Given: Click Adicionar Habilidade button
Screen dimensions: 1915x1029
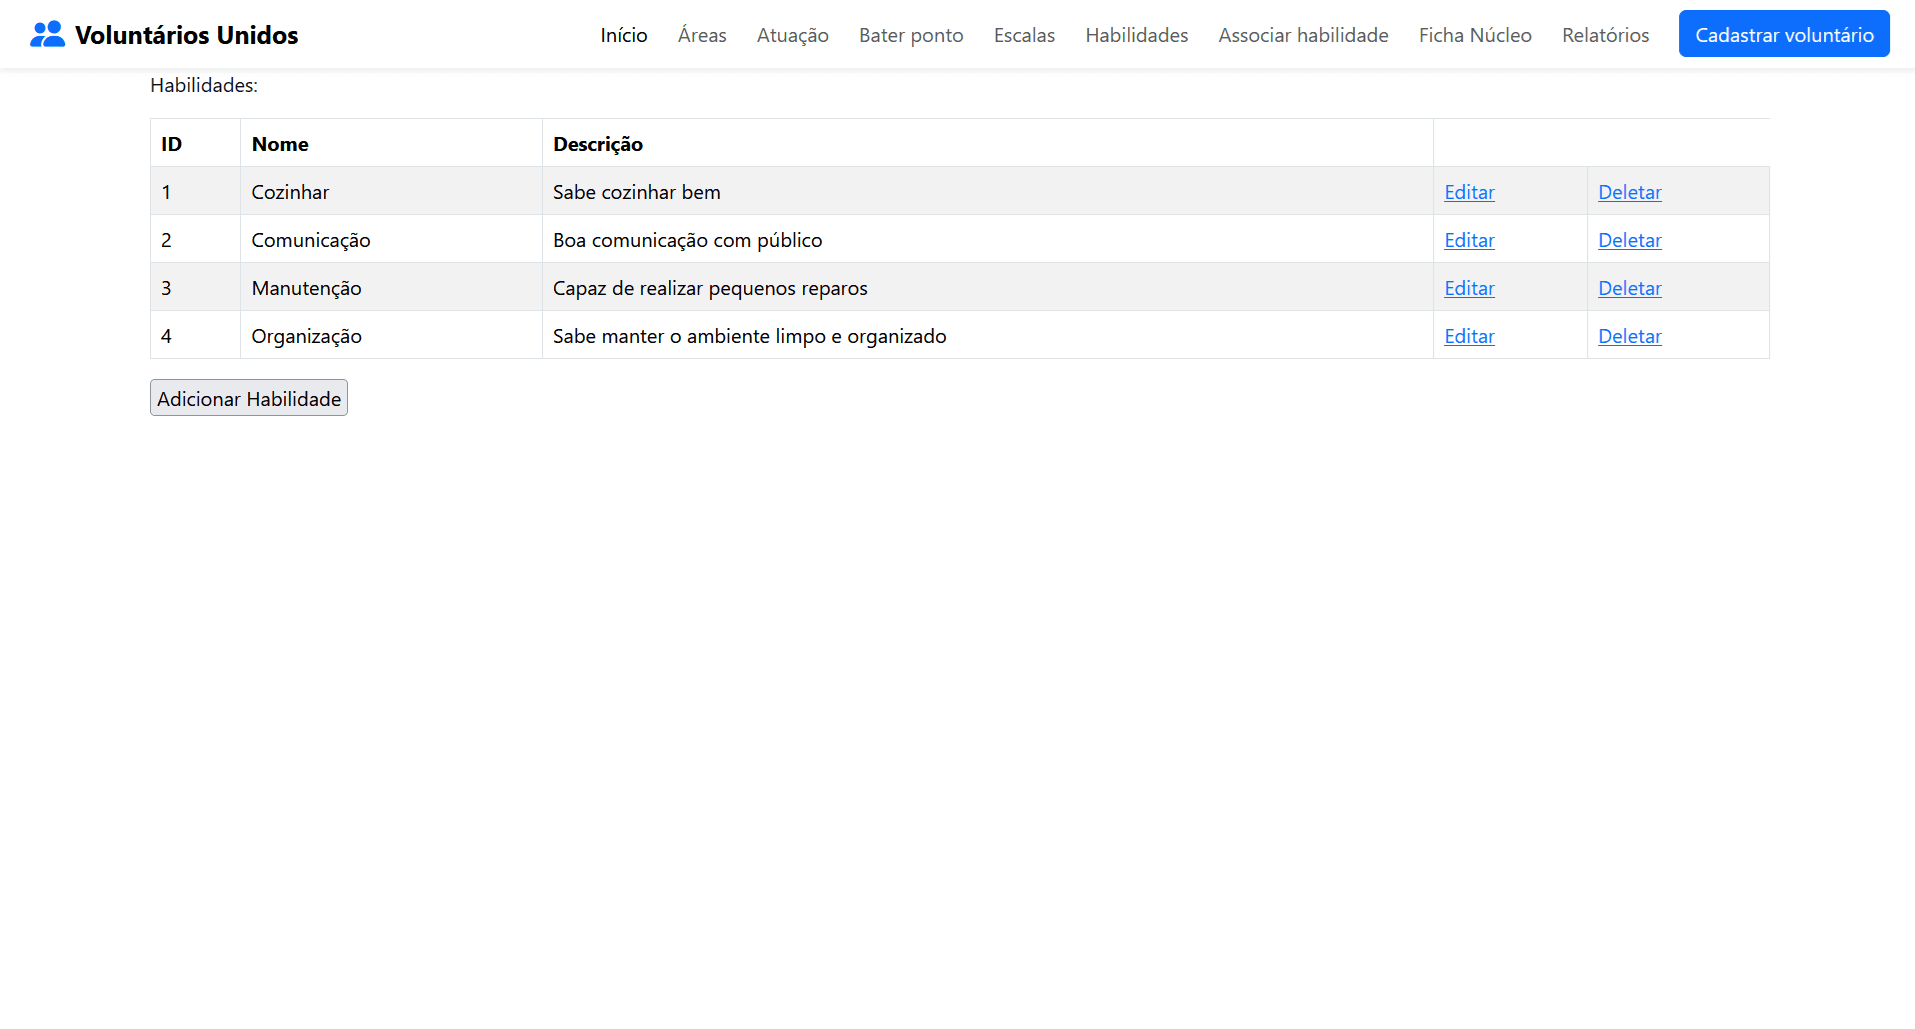Looking at the screenshot, I should pos(248,397).
